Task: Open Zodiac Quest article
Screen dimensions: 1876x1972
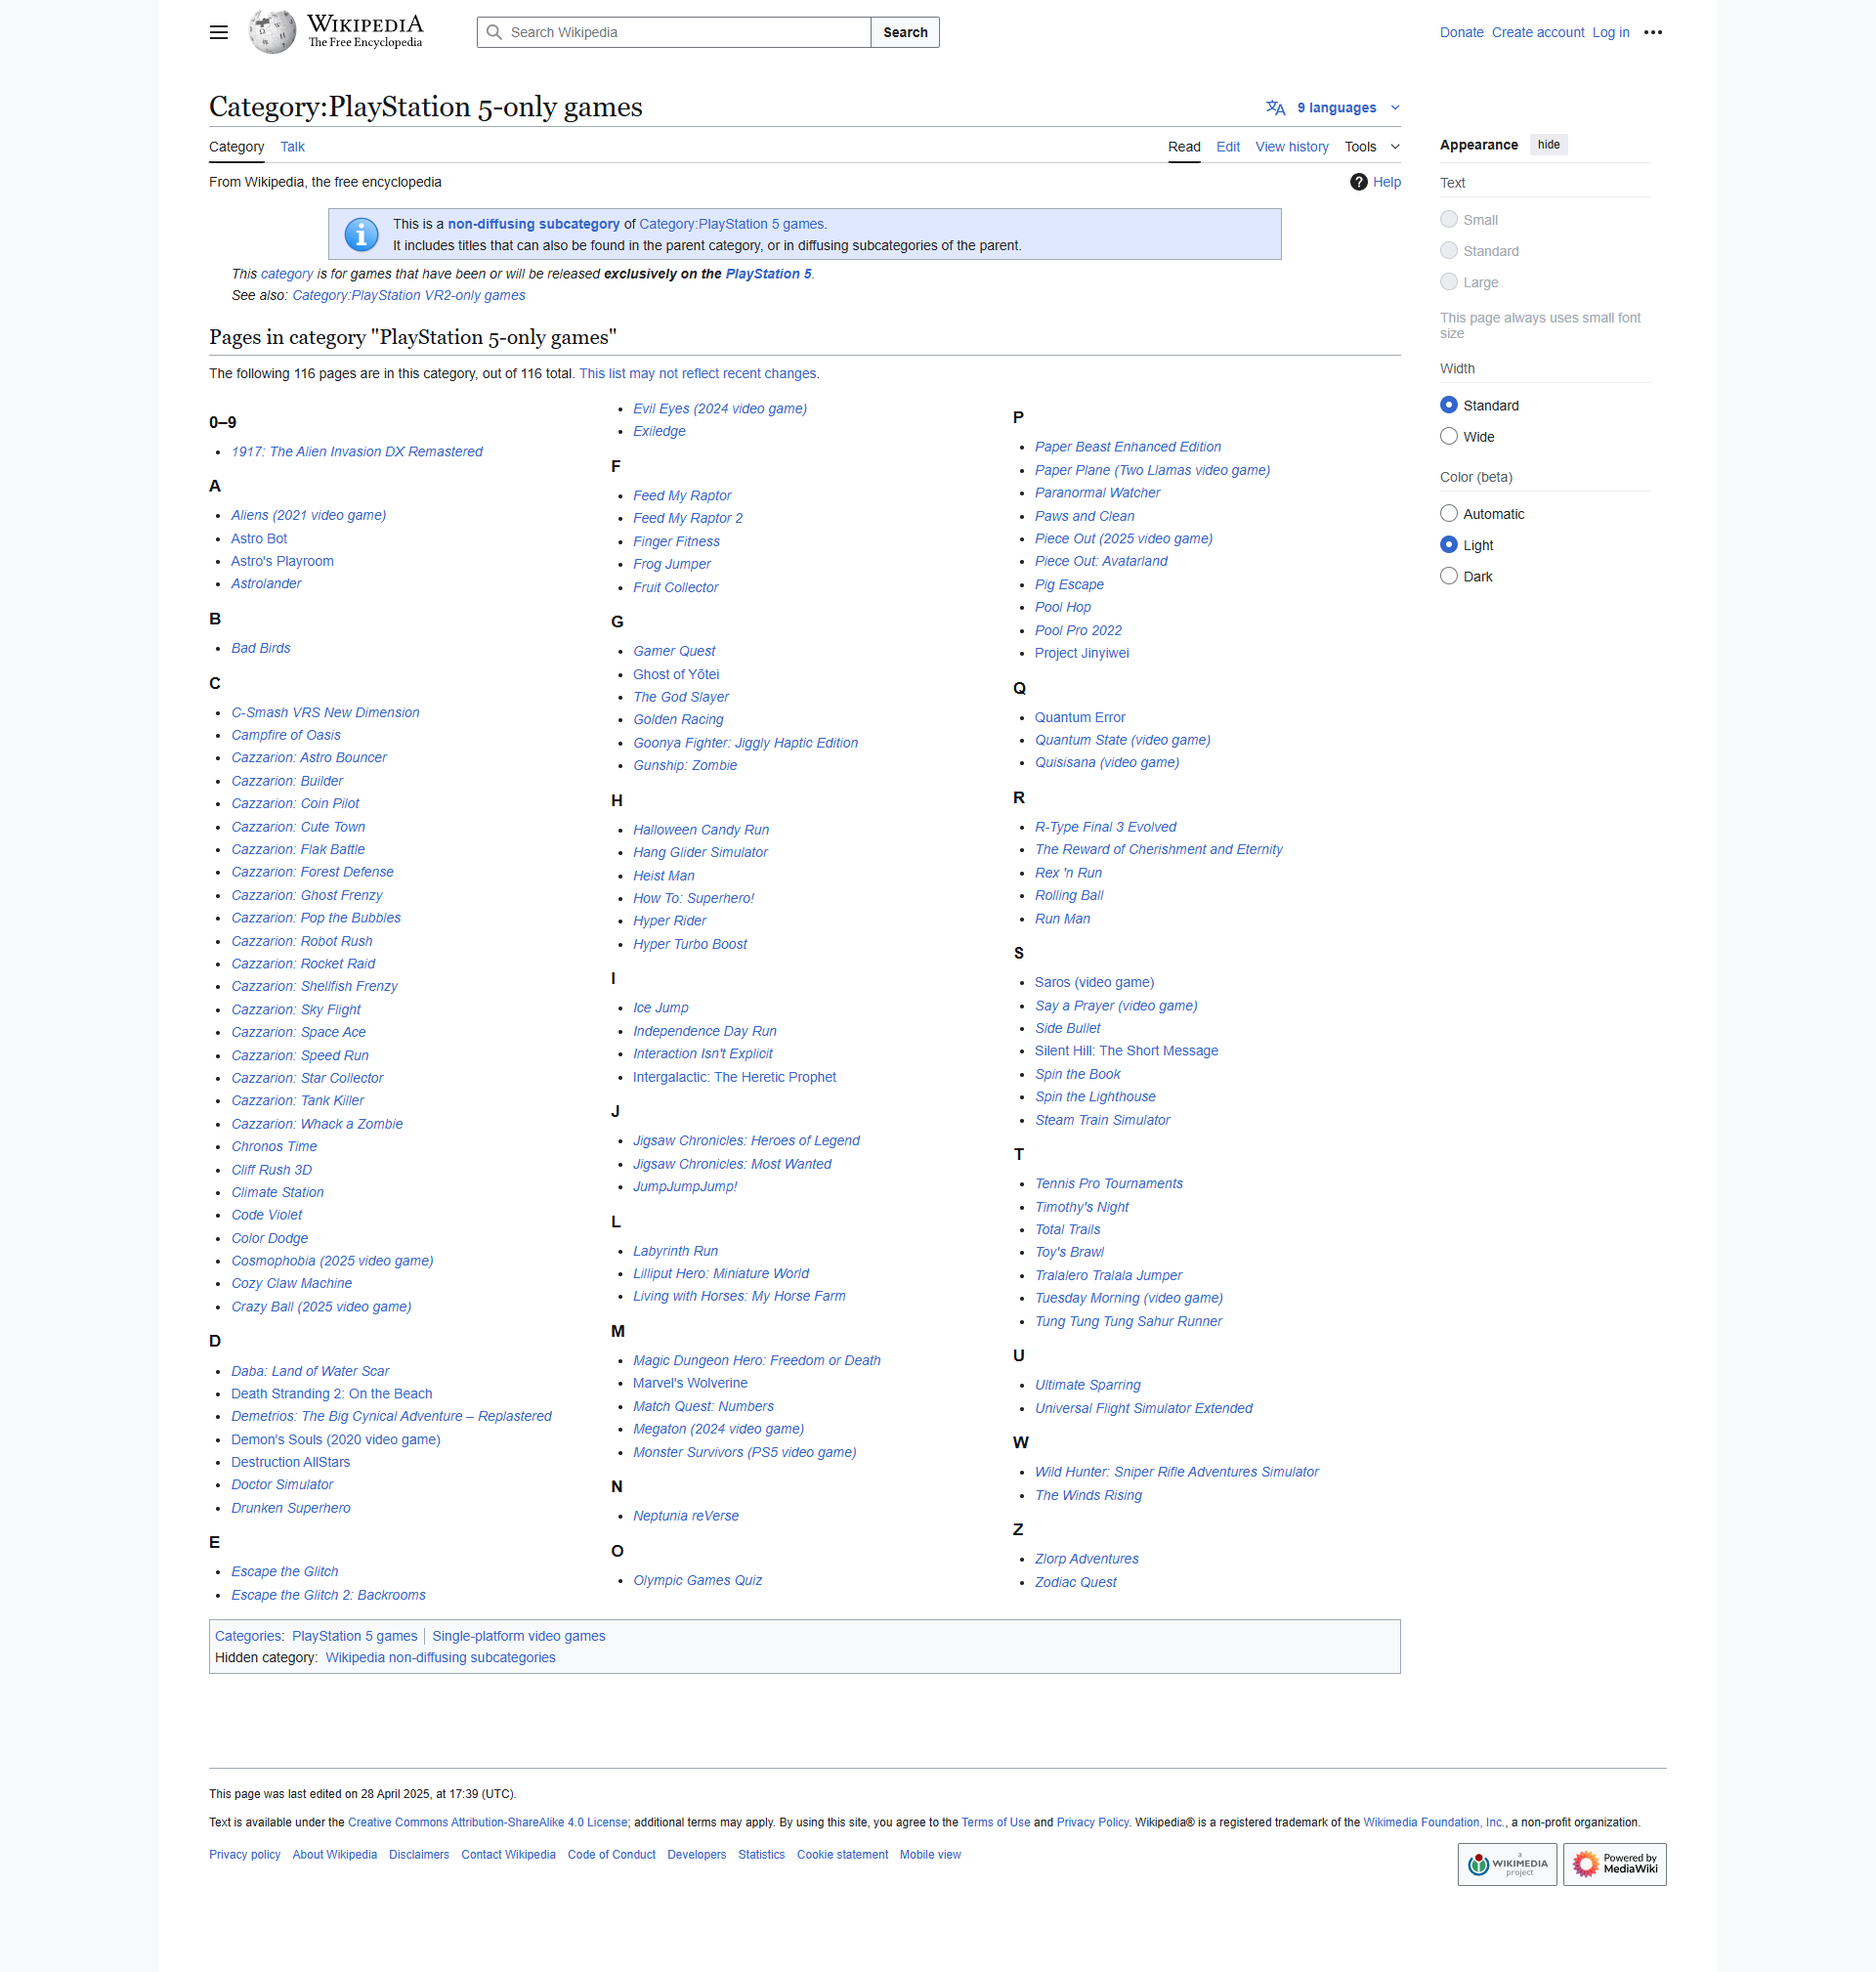Action: click(1075, 1582)
